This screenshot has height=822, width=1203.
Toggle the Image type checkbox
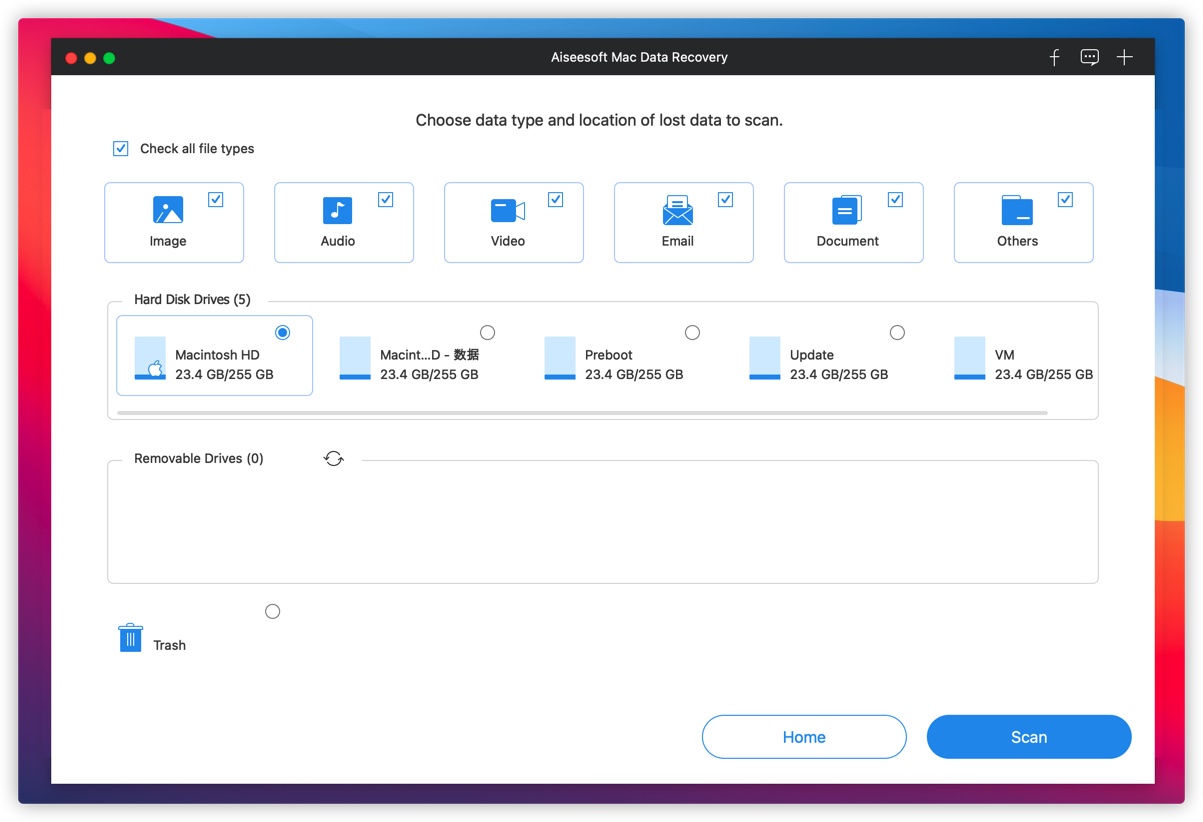pyautogui.click(x=216, y=200)
